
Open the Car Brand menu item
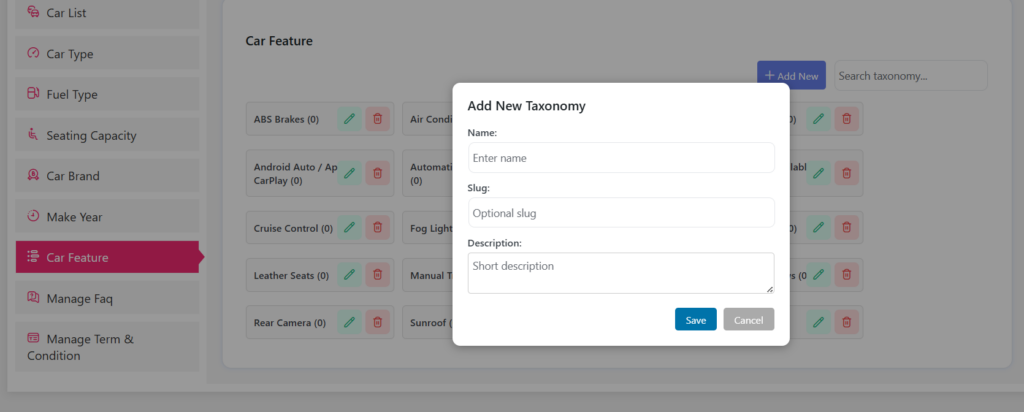click(x=108, y=176)
